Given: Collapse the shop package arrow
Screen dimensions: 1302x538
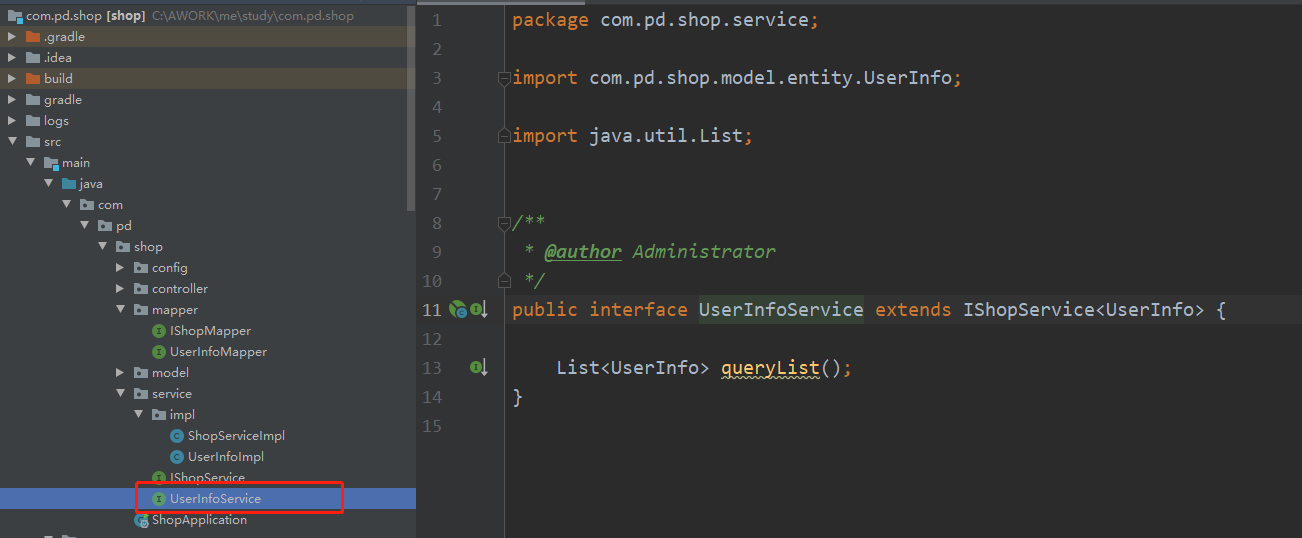Looking at the screenshot, I should click(x=102, y=246).
